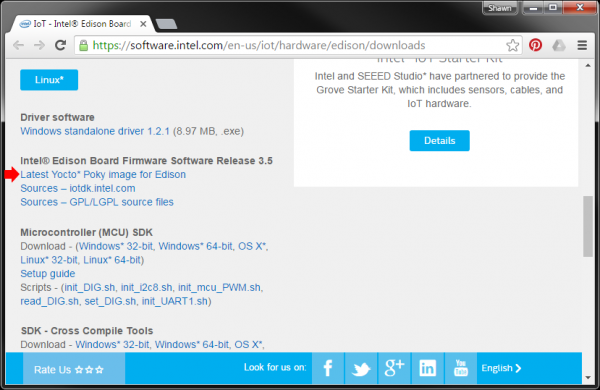Click the address bar URL field
Image resolution: width=600 pixels, height=390 pixels.
(x=291, y=46)
